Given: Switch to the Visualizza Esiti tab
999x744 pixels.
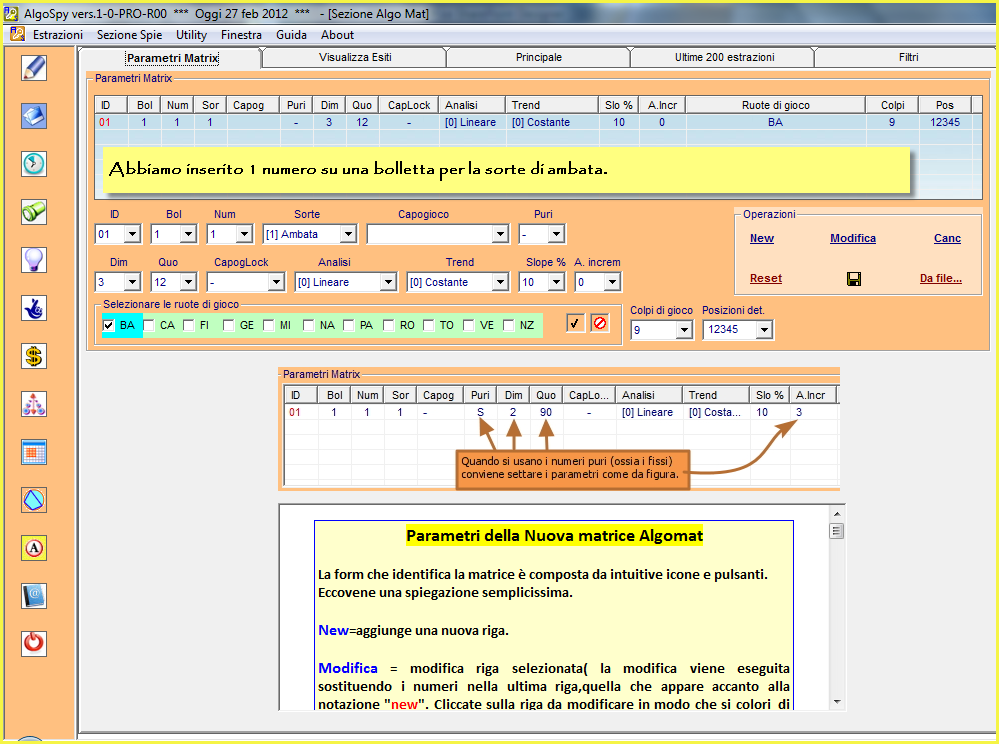Looking at the screenshot, I should coord(355,57).
